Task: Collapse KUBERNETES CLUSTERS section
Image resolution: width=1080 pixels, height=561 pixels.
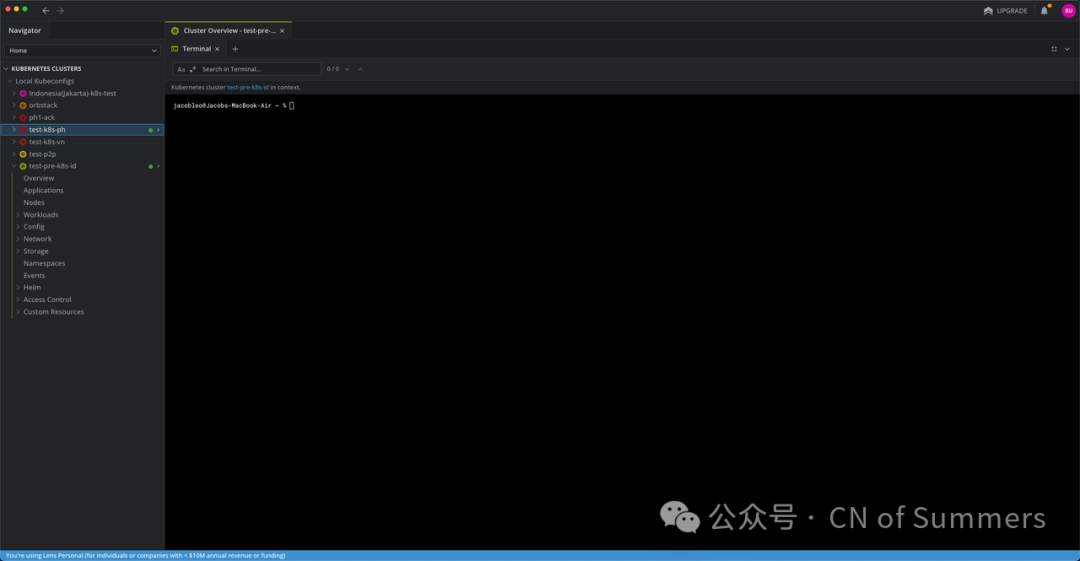Action: pos(6,69)
